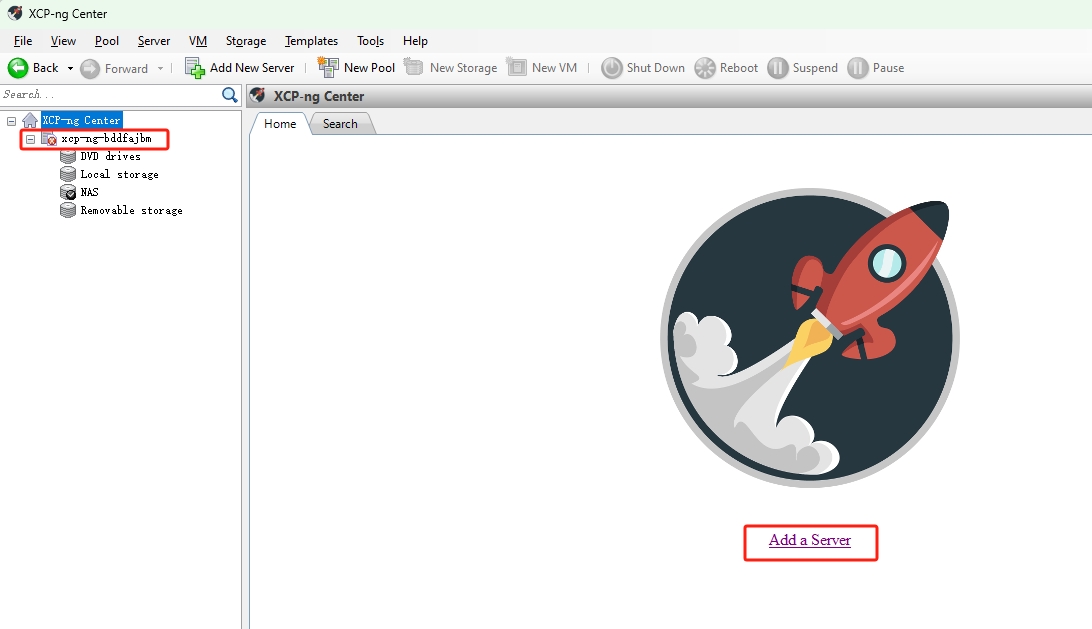The width and height of the screenshot is (1092, 629).
Task: Switch to the Home tab
Action: click(x=280, y=123)
